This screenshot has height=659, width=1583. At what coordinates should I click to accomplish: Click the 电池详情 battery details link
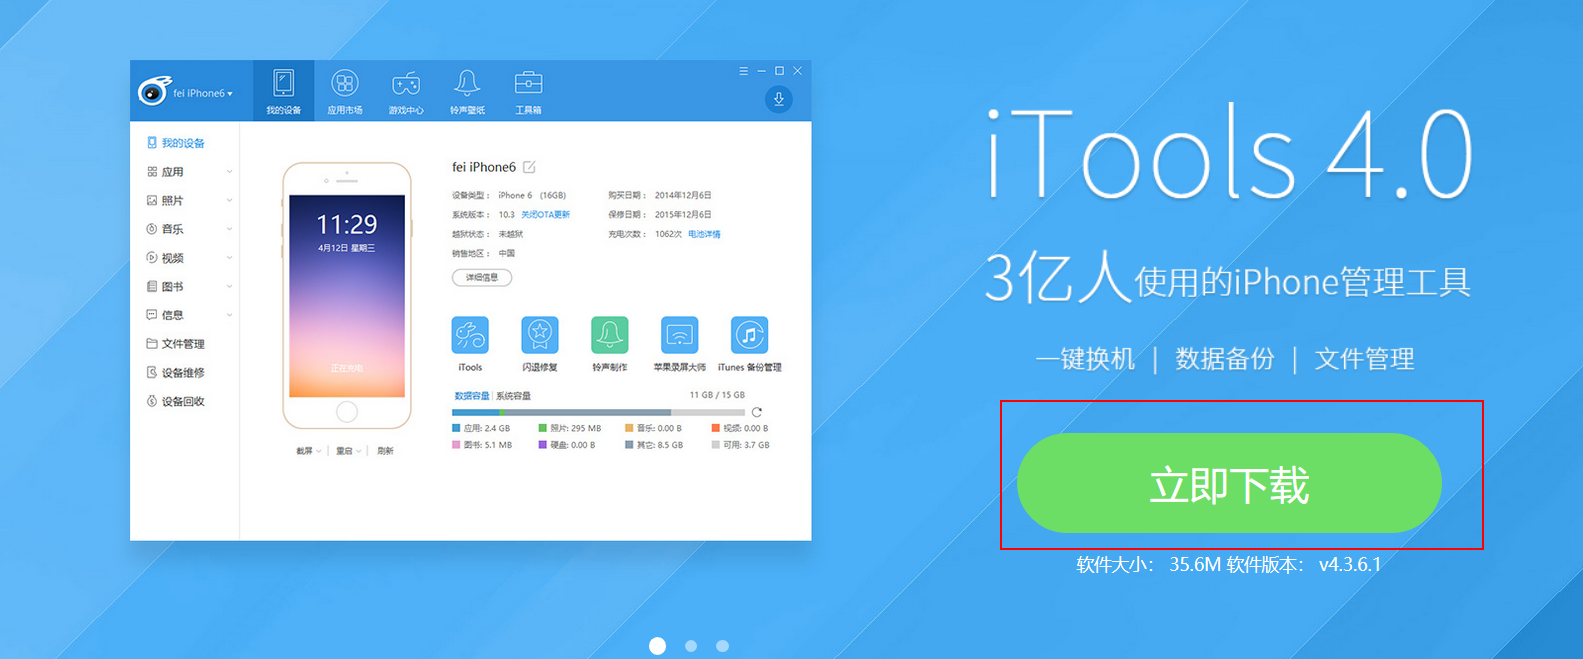(x=704, y=234)
